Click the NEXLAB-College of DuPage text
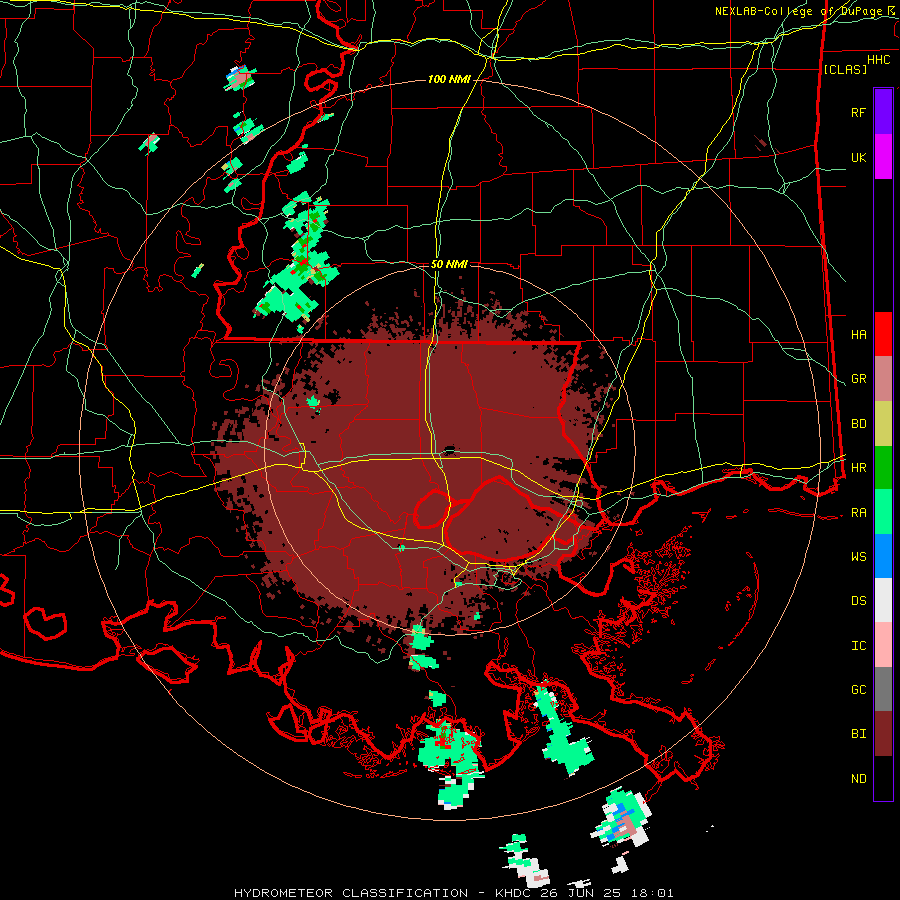The width and height of the screenshot is (900, 900). 800,11
